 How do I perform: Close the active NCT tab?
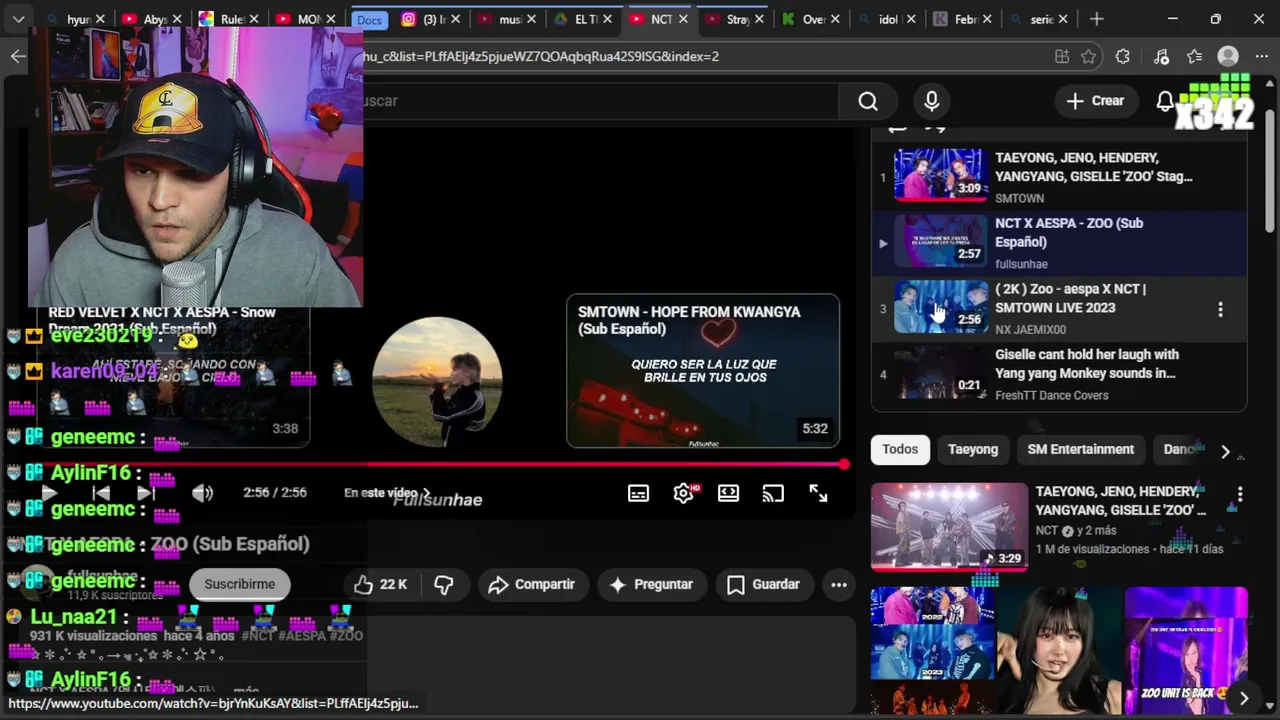[683, 19]
